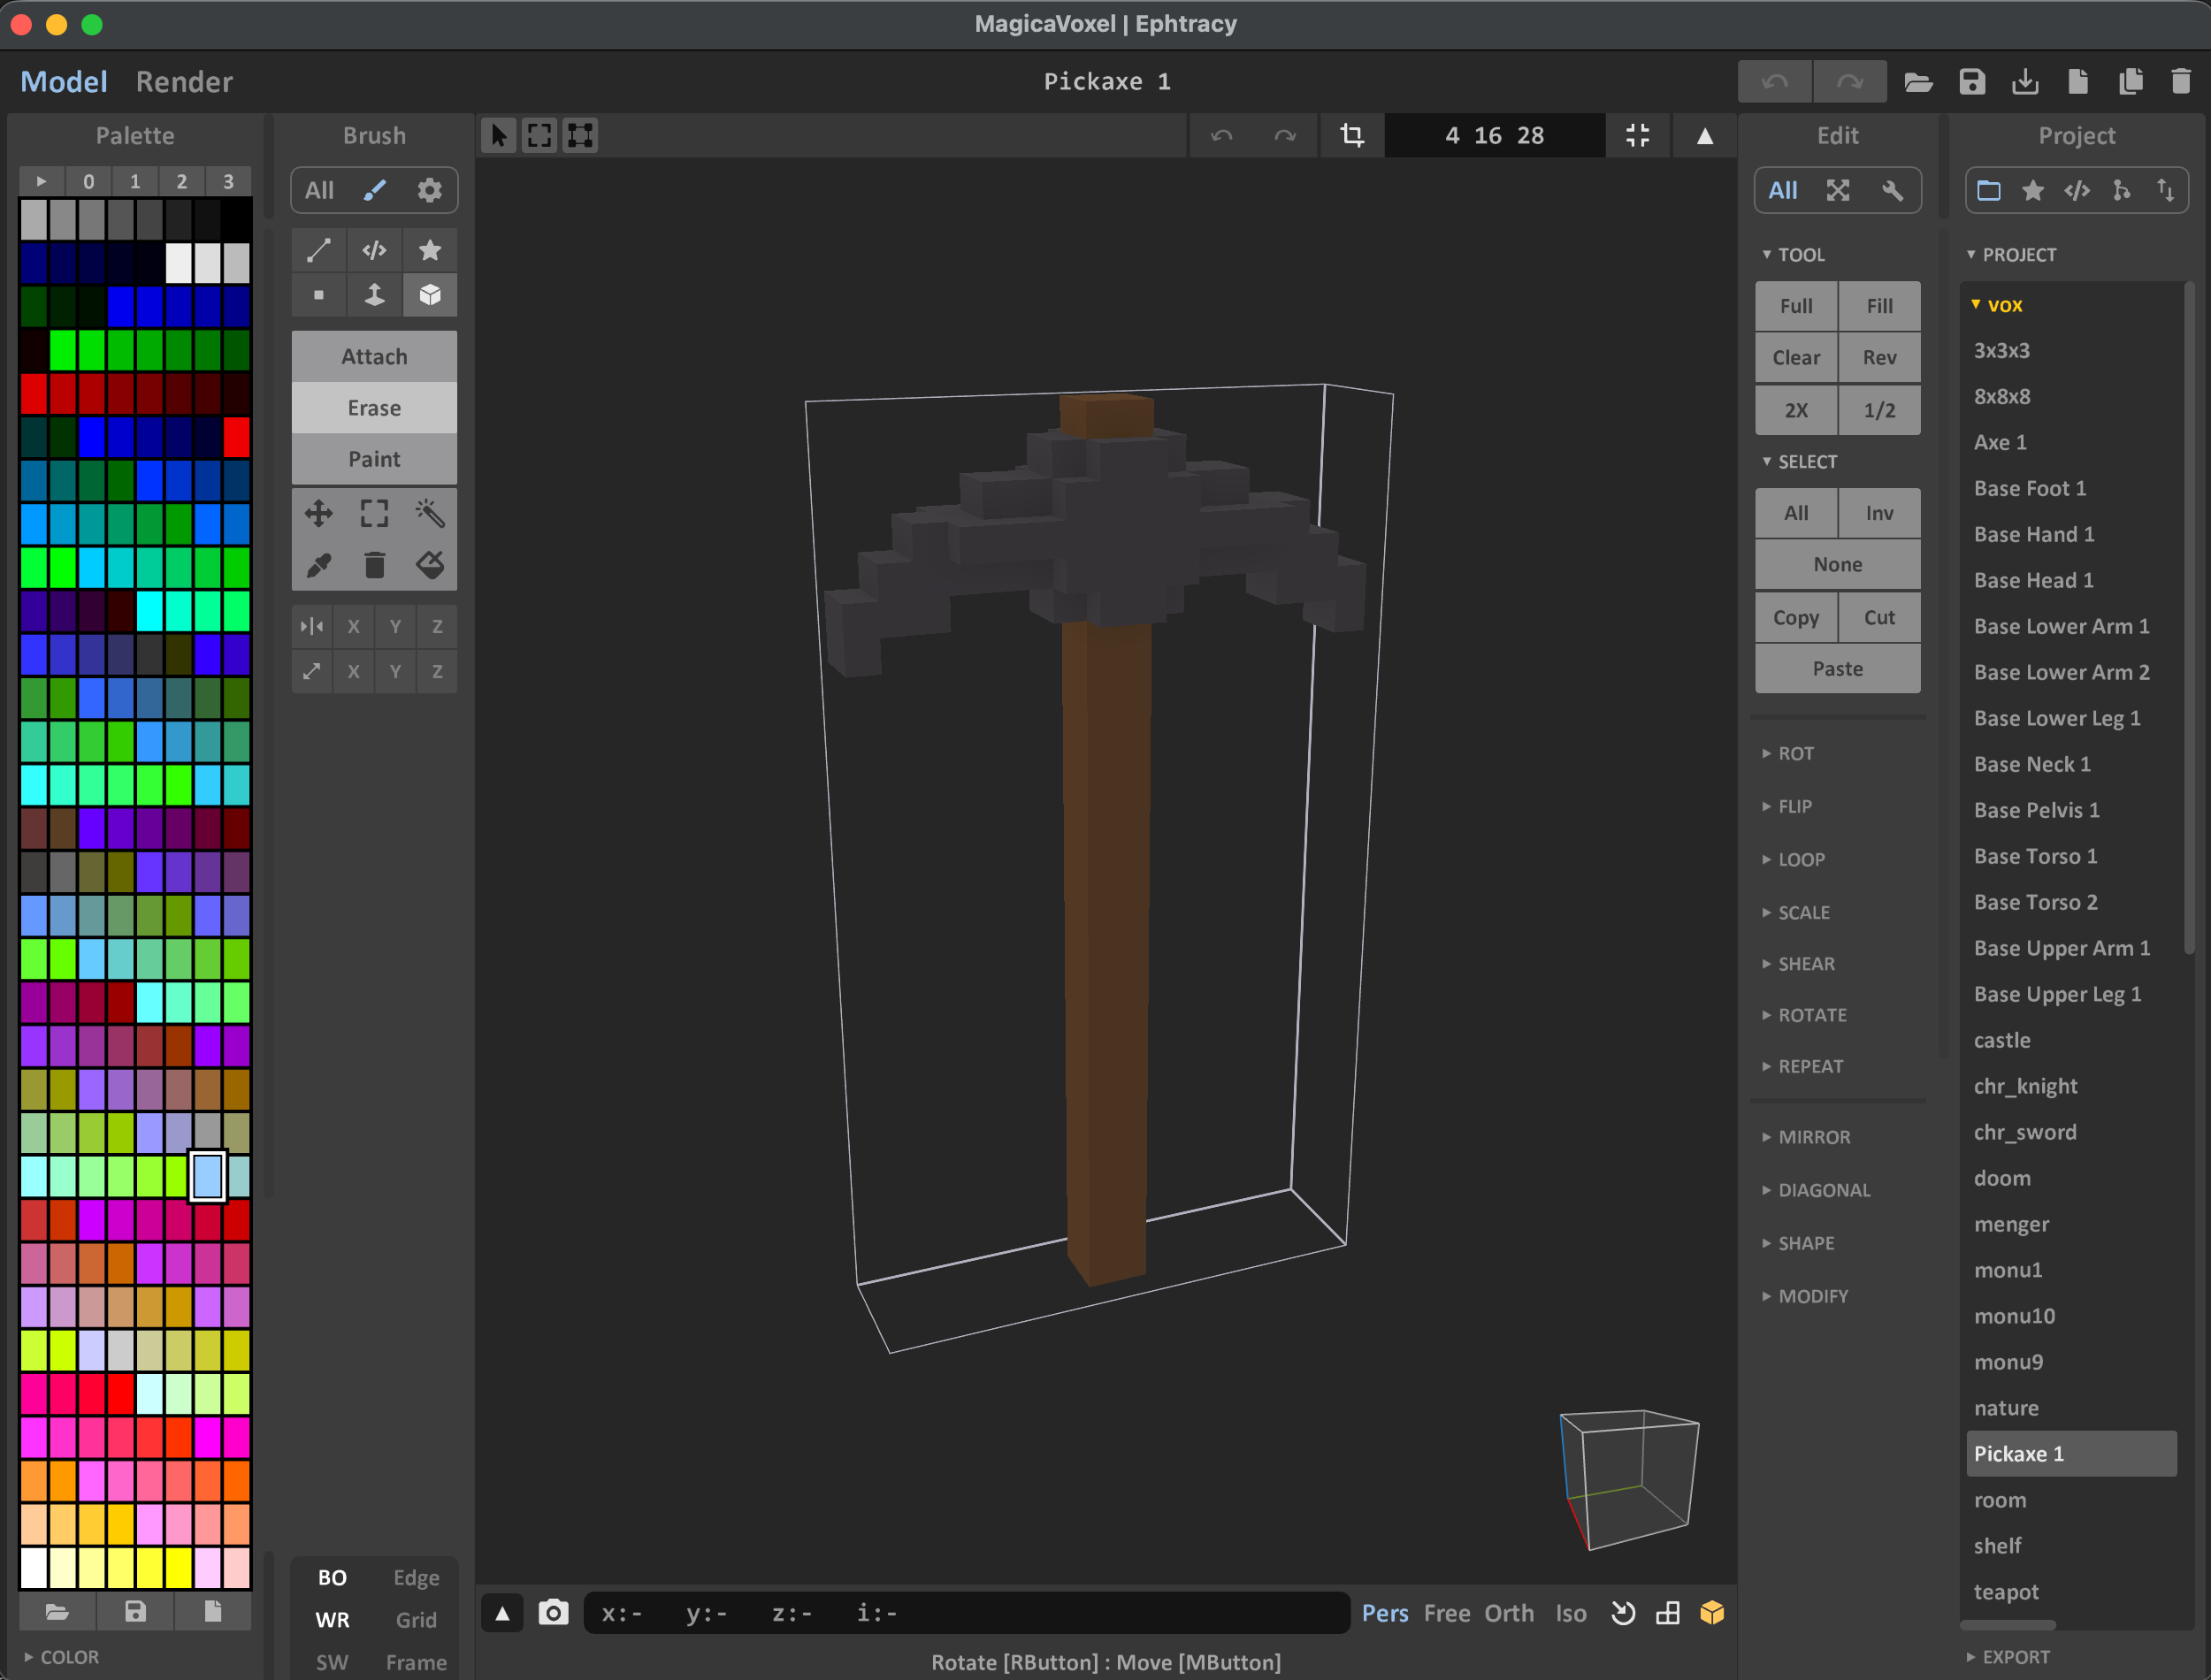The width and height of the screenshot is (2211, 1680).
Task: Activate the box select marquee icon
Action: click(374, 514)
